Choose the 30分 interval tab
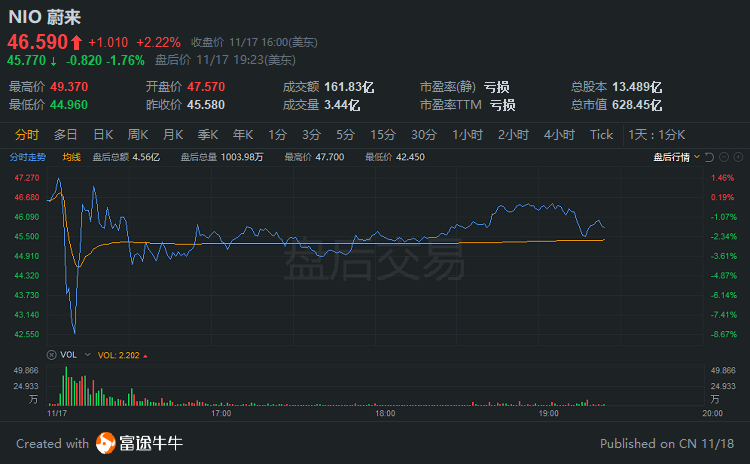 pos(424,135)
